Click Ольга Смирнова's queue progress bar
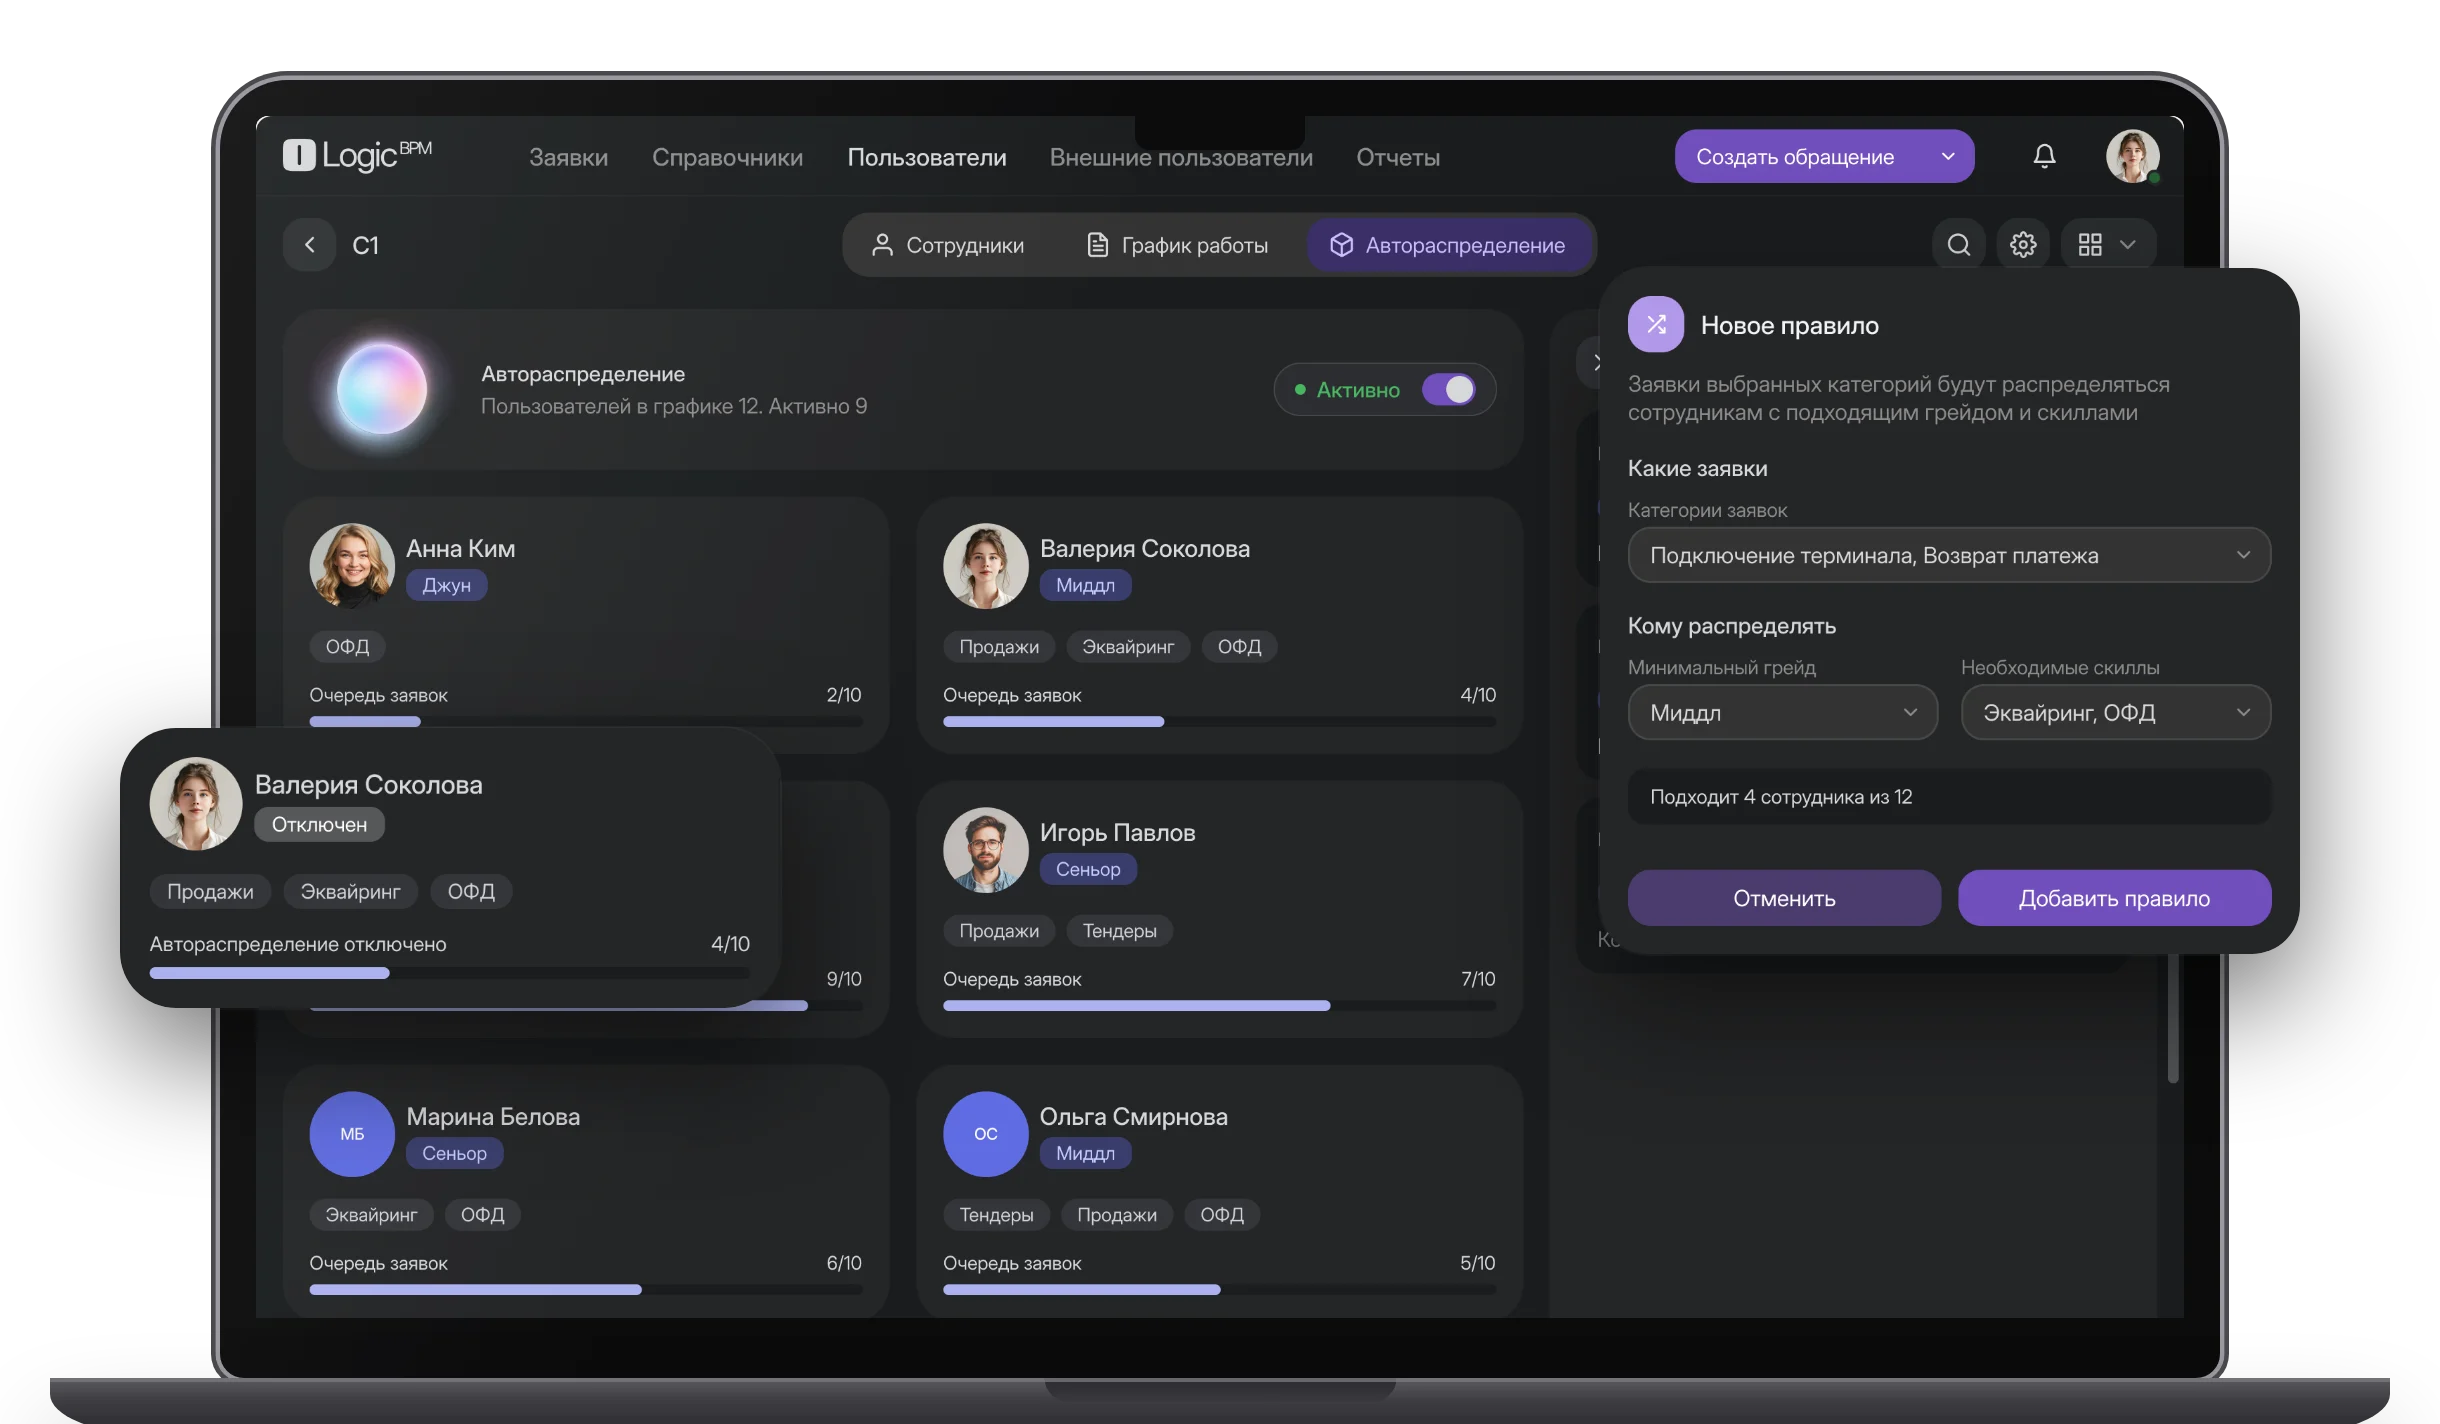The width and height of the screenshot is (2440, 1424). [1219, 1289]
